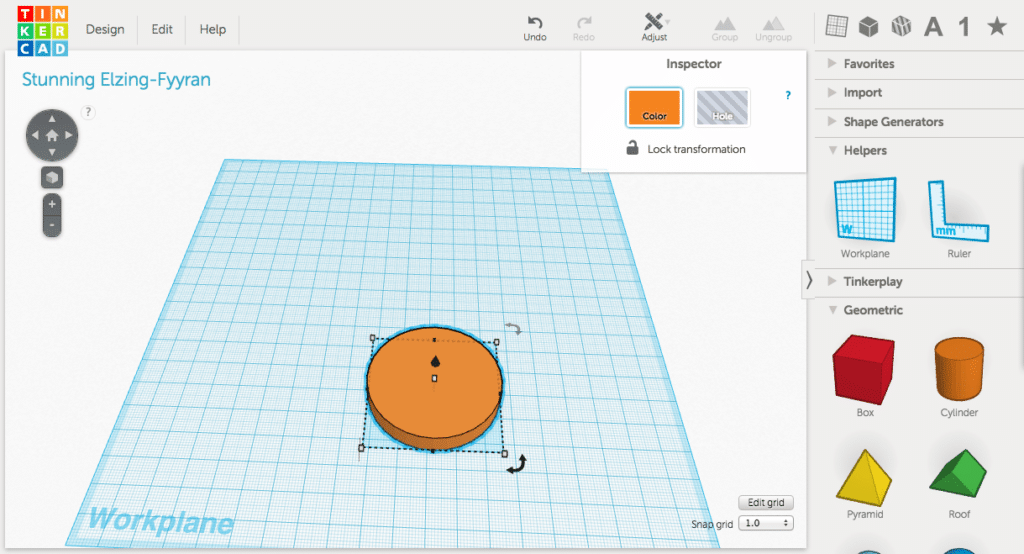Screen dimensions: 1024x554
Task: Toggle Lock transformation
Action: pyautogui.click(x=686, y=149)
